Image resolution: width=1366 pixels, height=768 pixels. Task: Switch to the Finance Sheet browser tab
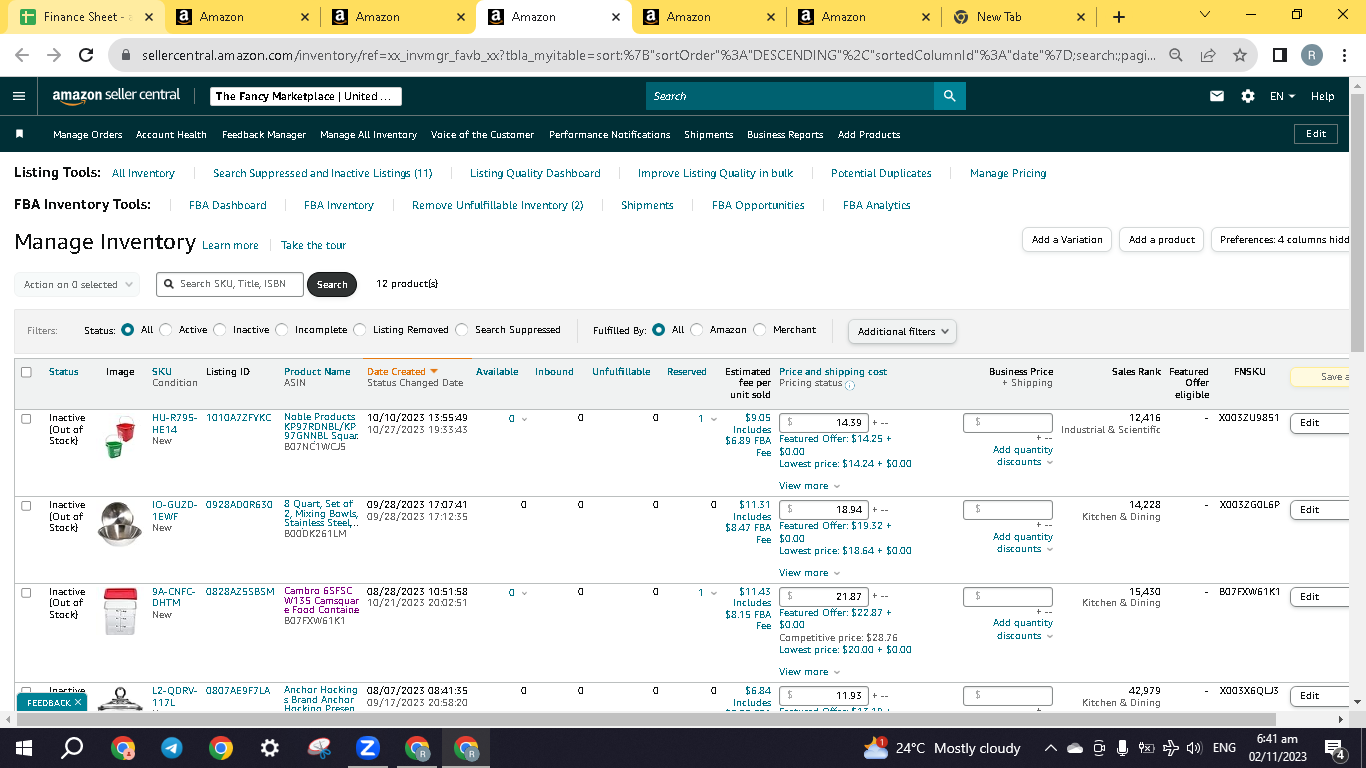pyautogui.click(x=87, y=17)
